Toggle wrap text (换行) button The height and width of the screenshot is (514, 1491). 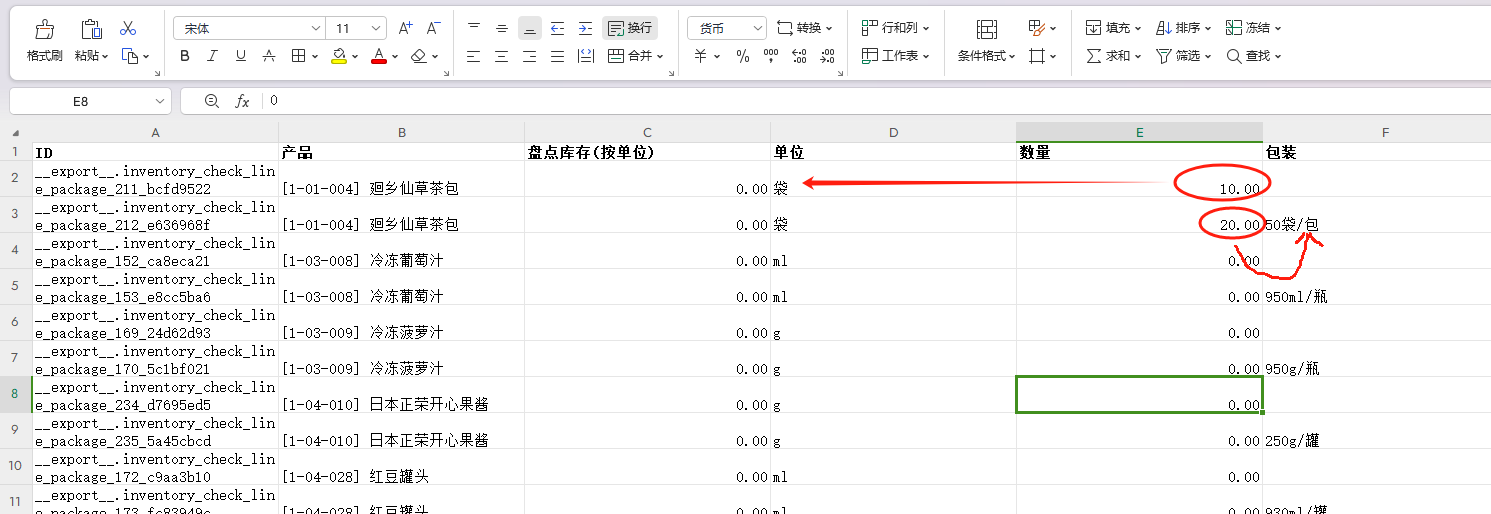(630, 28)
